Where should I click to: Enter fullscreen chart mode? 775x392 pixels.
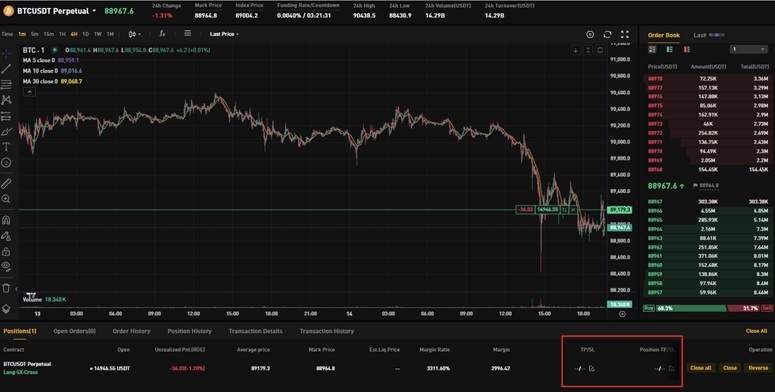tap(625, 34)
